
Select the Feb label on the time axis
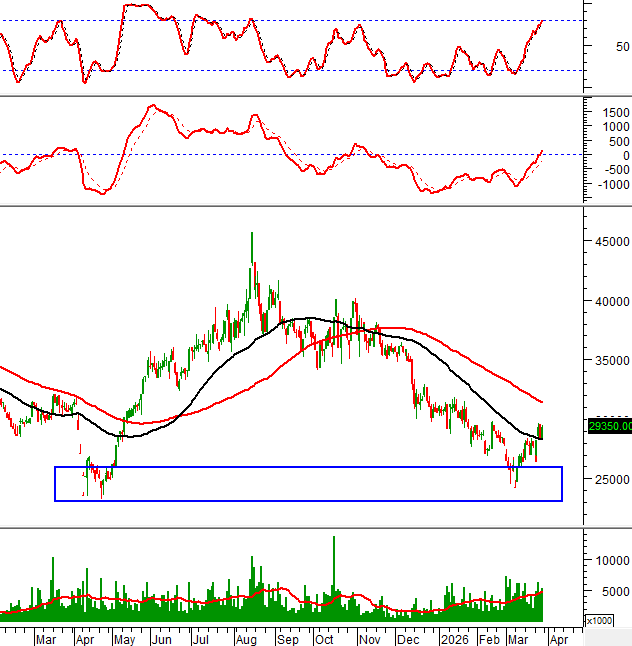pos(489,637)
